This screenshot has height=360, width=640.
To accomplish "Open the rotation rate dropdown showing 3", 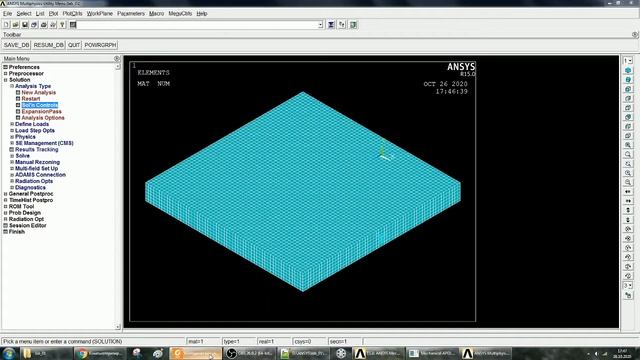I will tap(628, 285).
